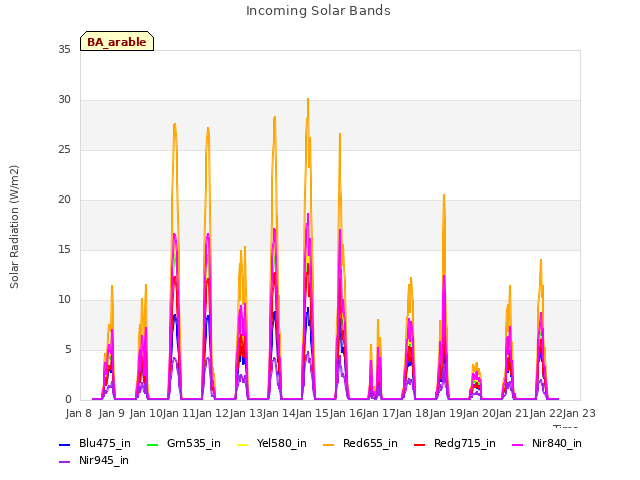
Task: Click the orange Jan 19 peak near 20
Action: click(x=444, y=195)
